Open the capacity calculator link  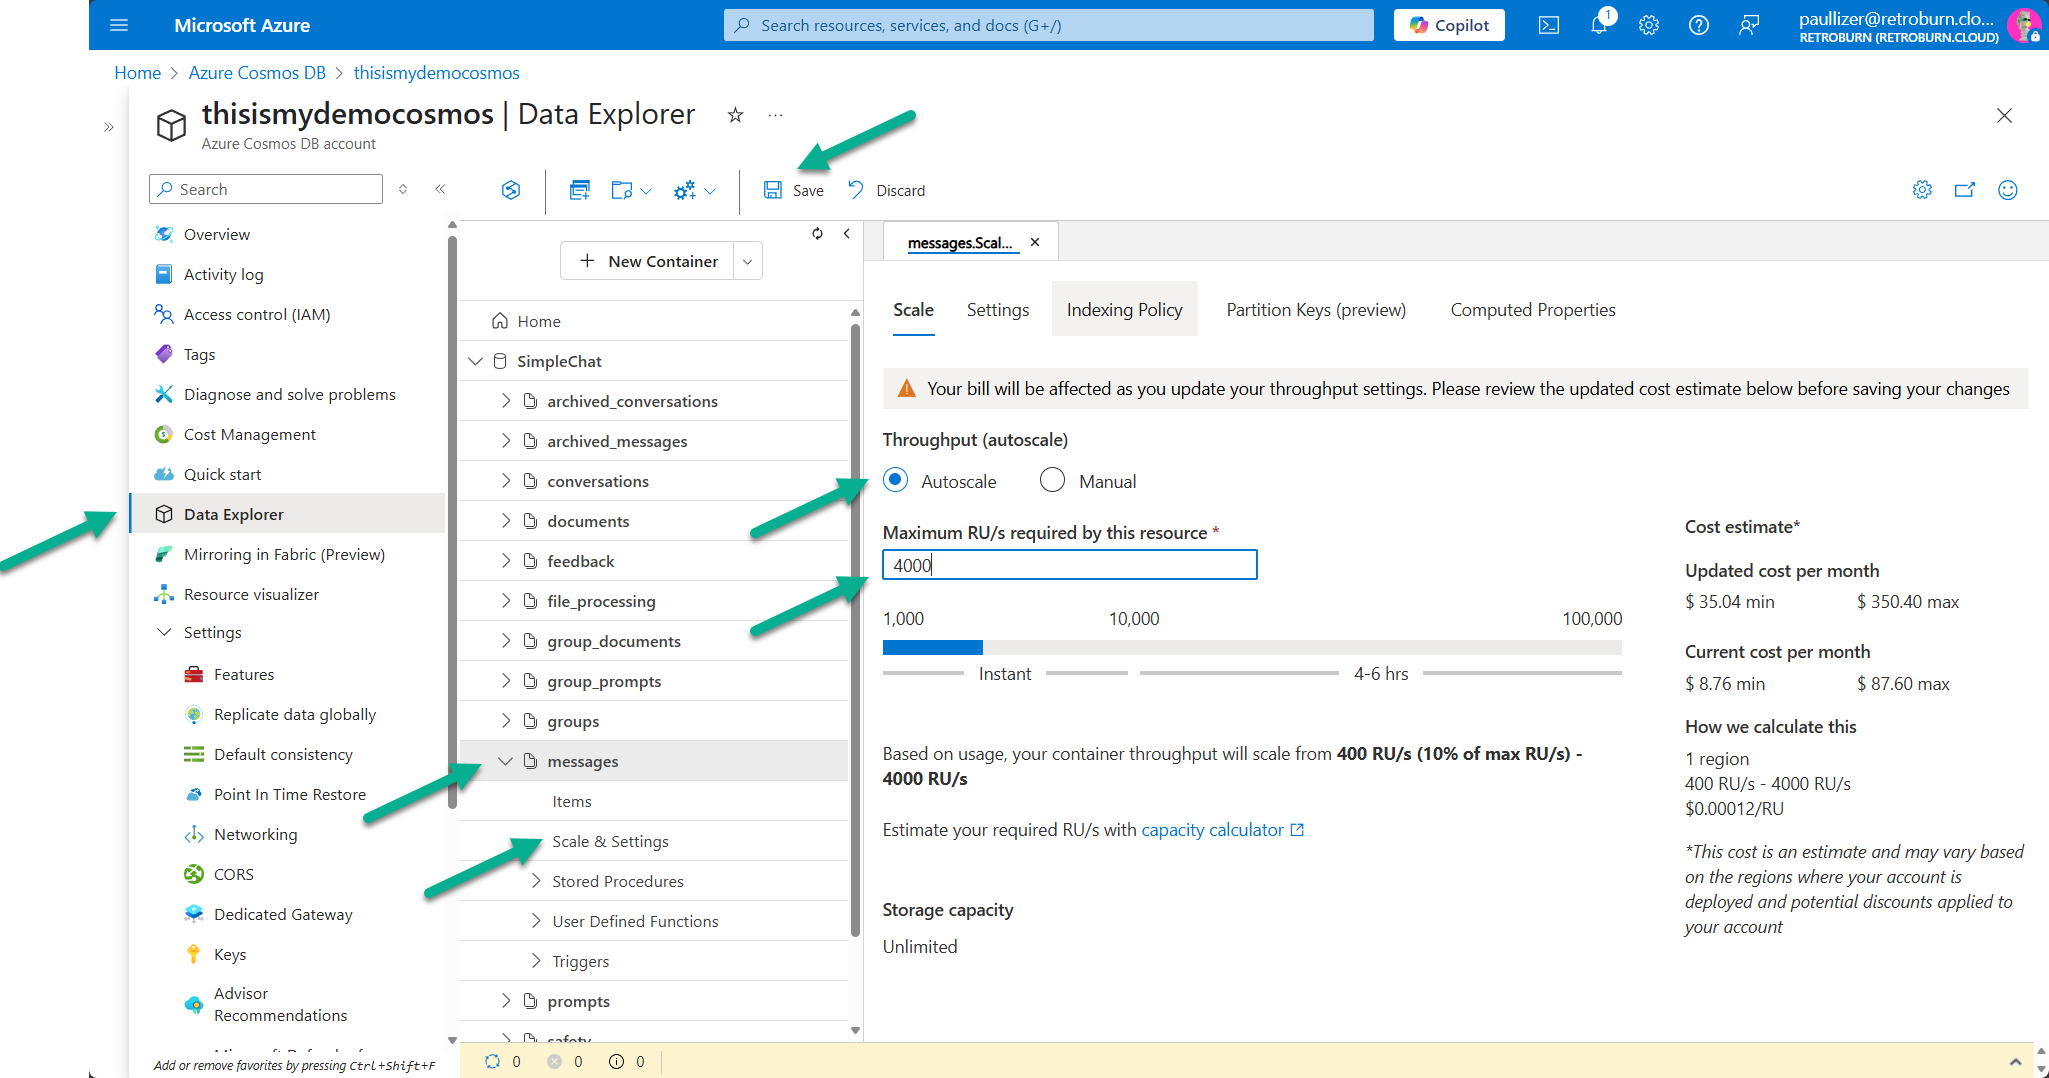[1222, 830]
